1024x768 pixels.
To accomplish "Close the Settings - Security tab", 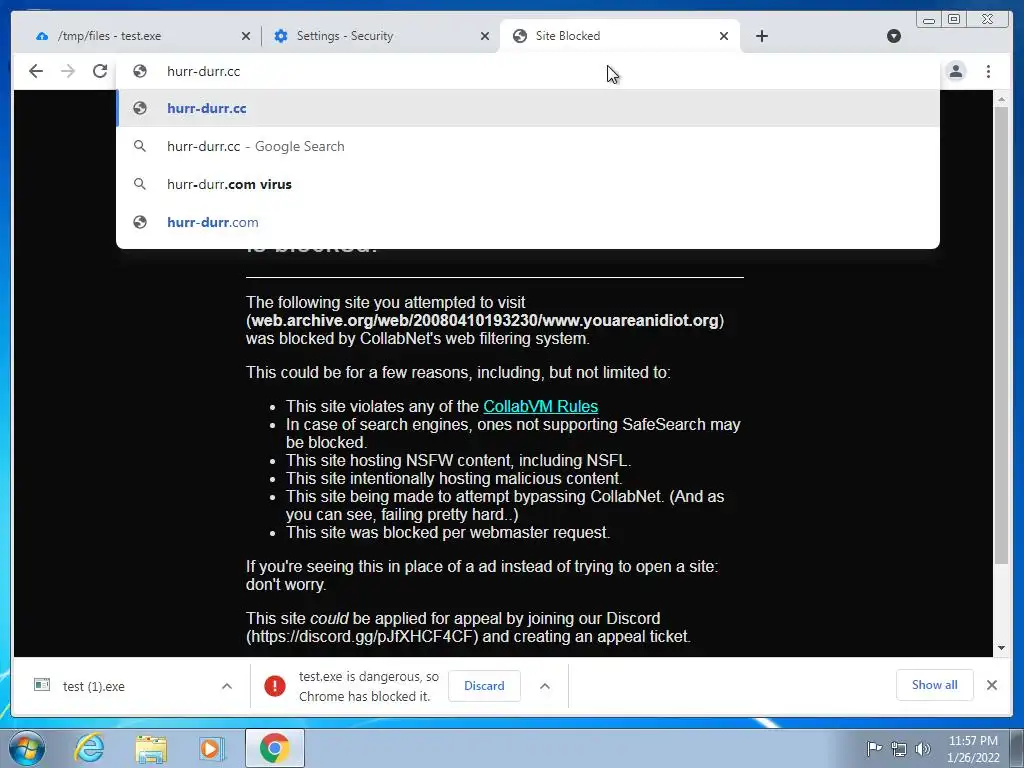I will point(485,36).
